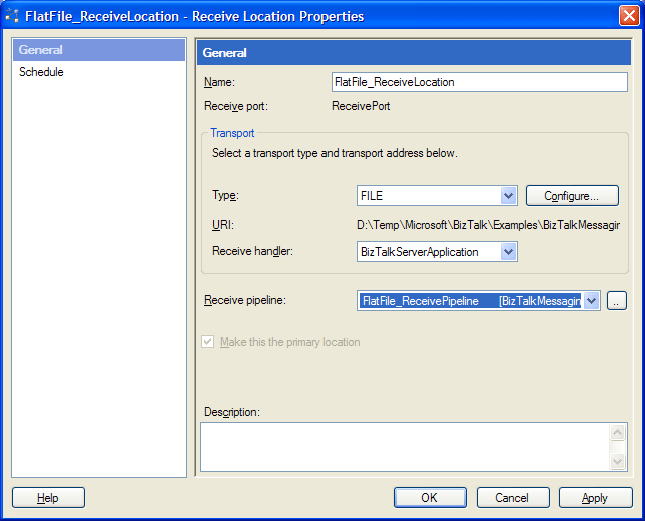Click the ellipsis button next to Receive pipeline
The image size is (645, 521).
tap(616, 301)
